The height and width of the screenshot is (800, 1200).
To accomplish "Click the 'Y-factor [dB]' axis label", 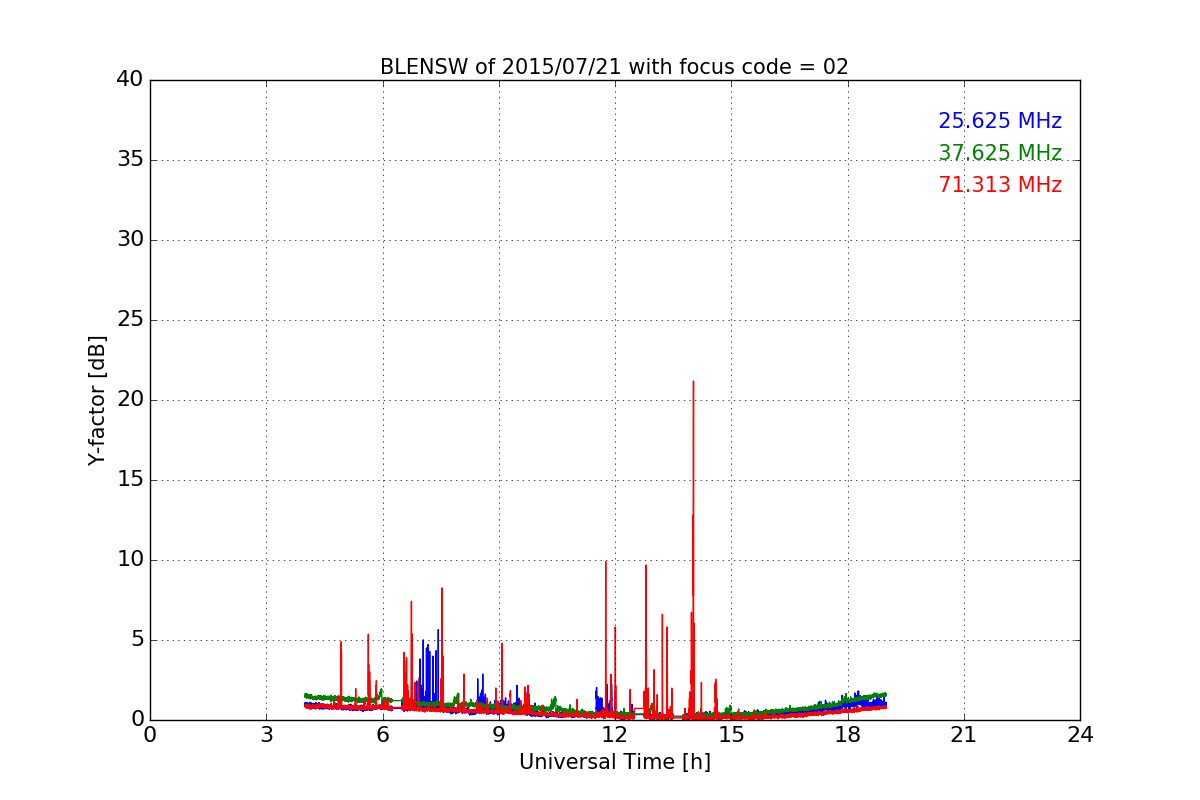I will point(97,400).
